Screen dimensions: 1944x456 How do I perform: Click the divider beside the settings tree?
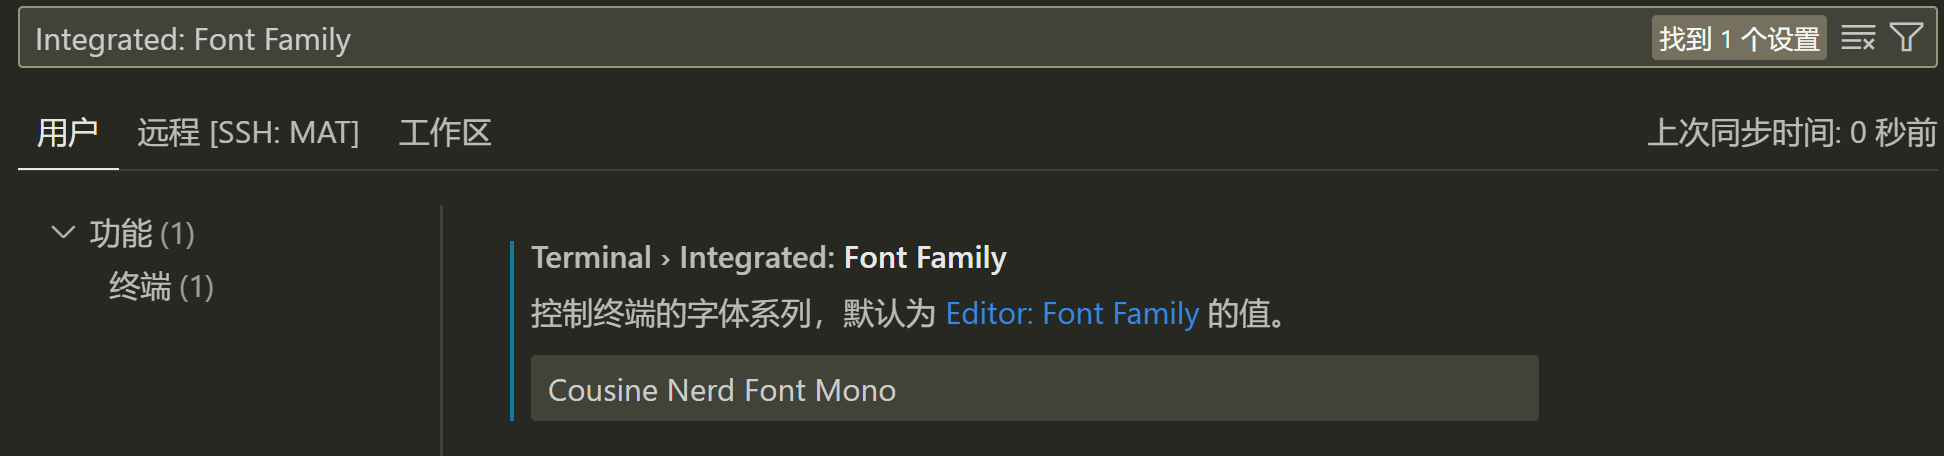[441, 330]
